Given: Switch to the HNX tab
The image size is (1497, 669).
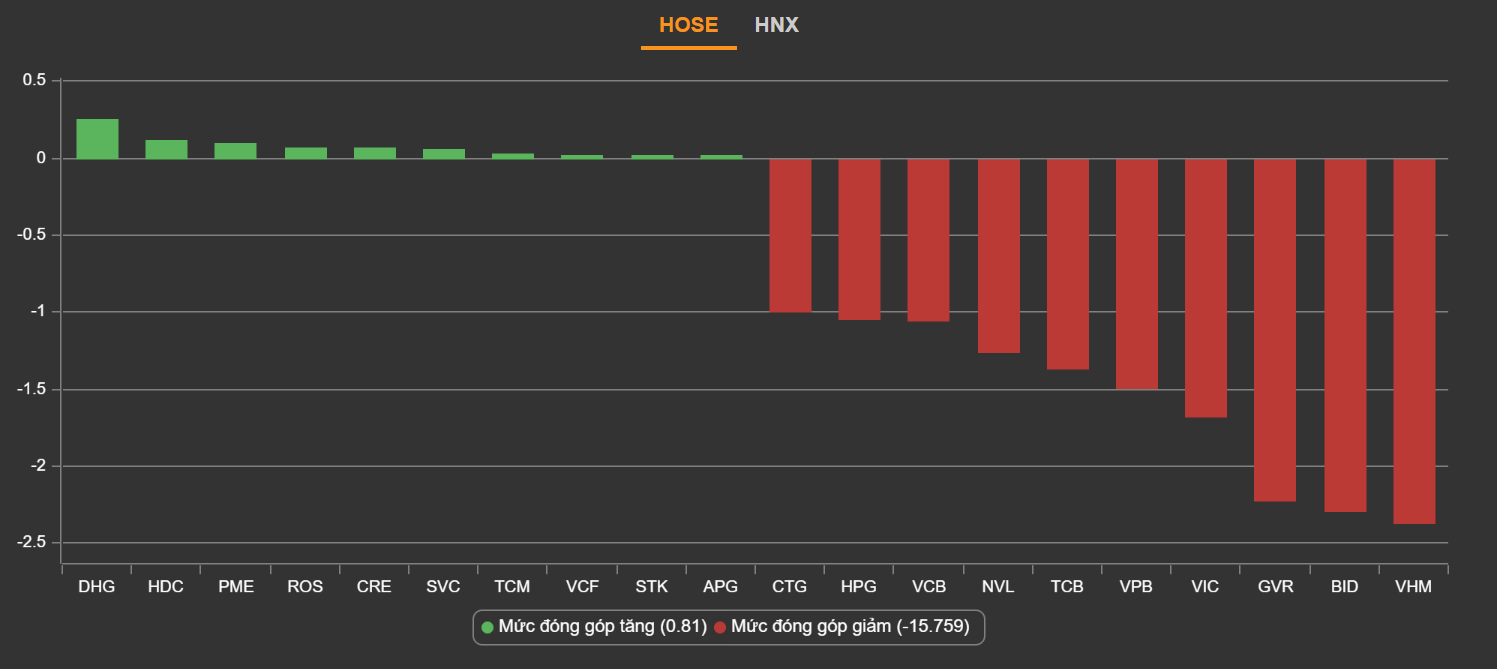Looking at the screenshot, I should coord(776,25).
